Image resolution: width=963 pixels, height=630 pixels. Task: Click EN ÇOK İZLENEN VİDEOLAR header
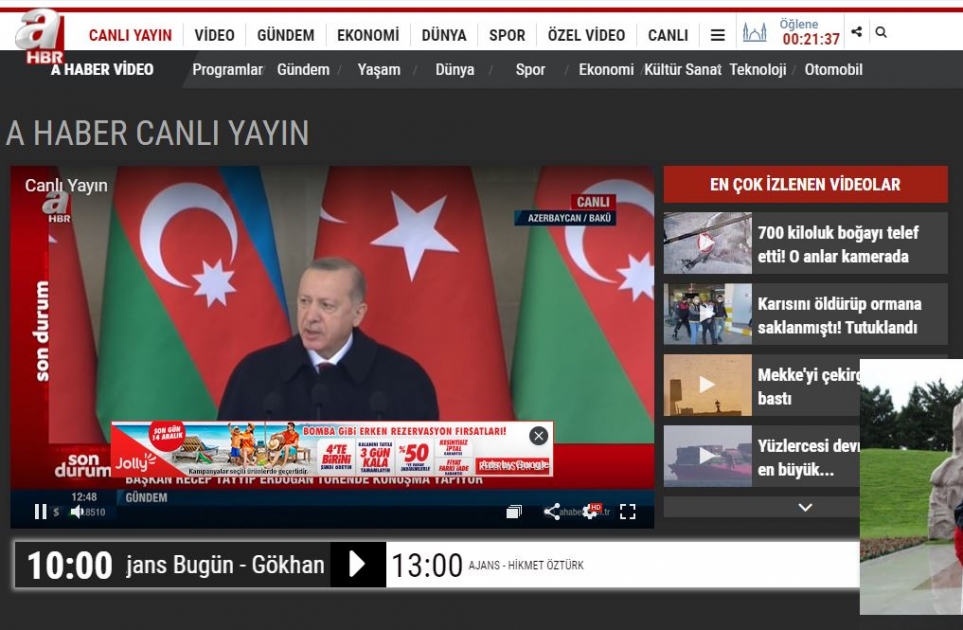(x=805, y=184)
